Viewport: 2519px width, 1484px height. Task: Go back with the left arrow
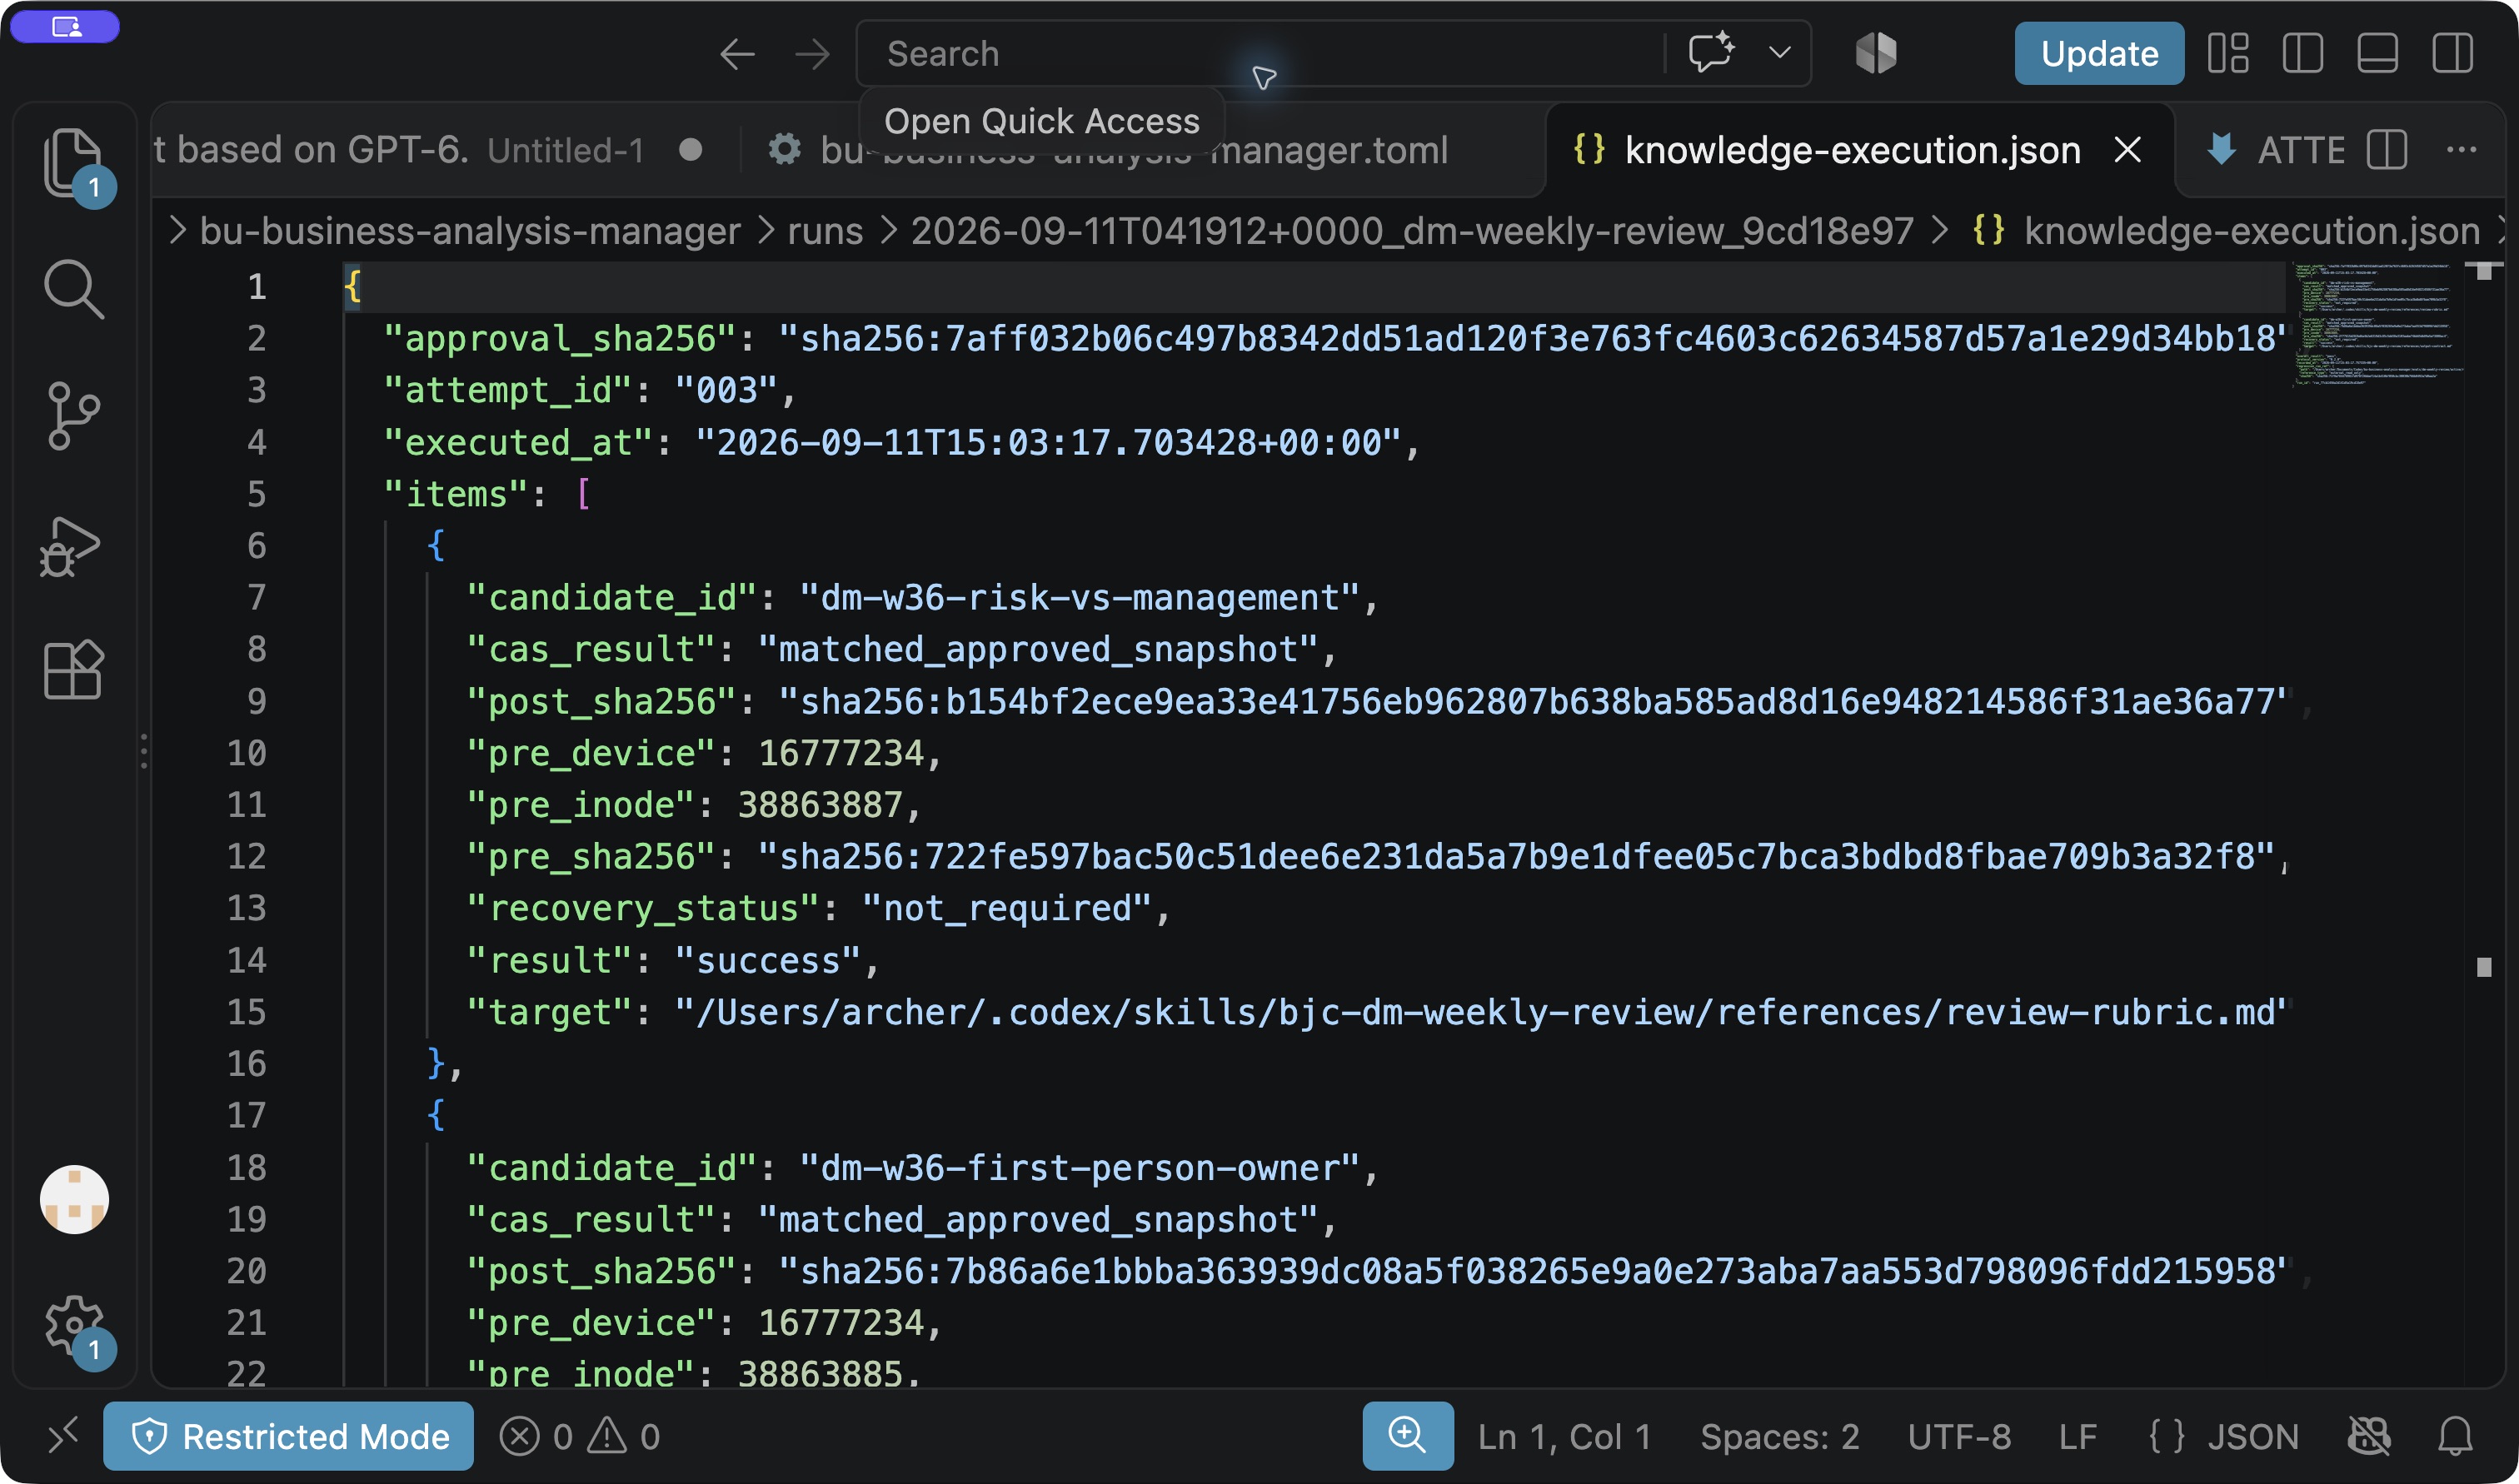tap(738, 54)
